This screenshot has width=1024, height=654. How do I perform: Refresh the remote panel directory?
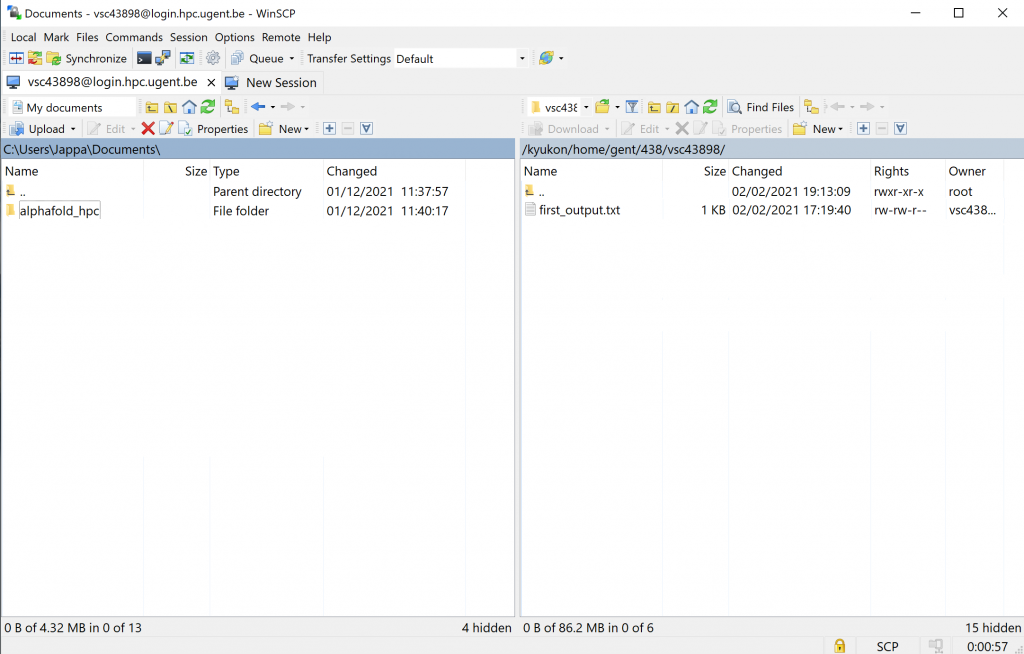[710, 107]
